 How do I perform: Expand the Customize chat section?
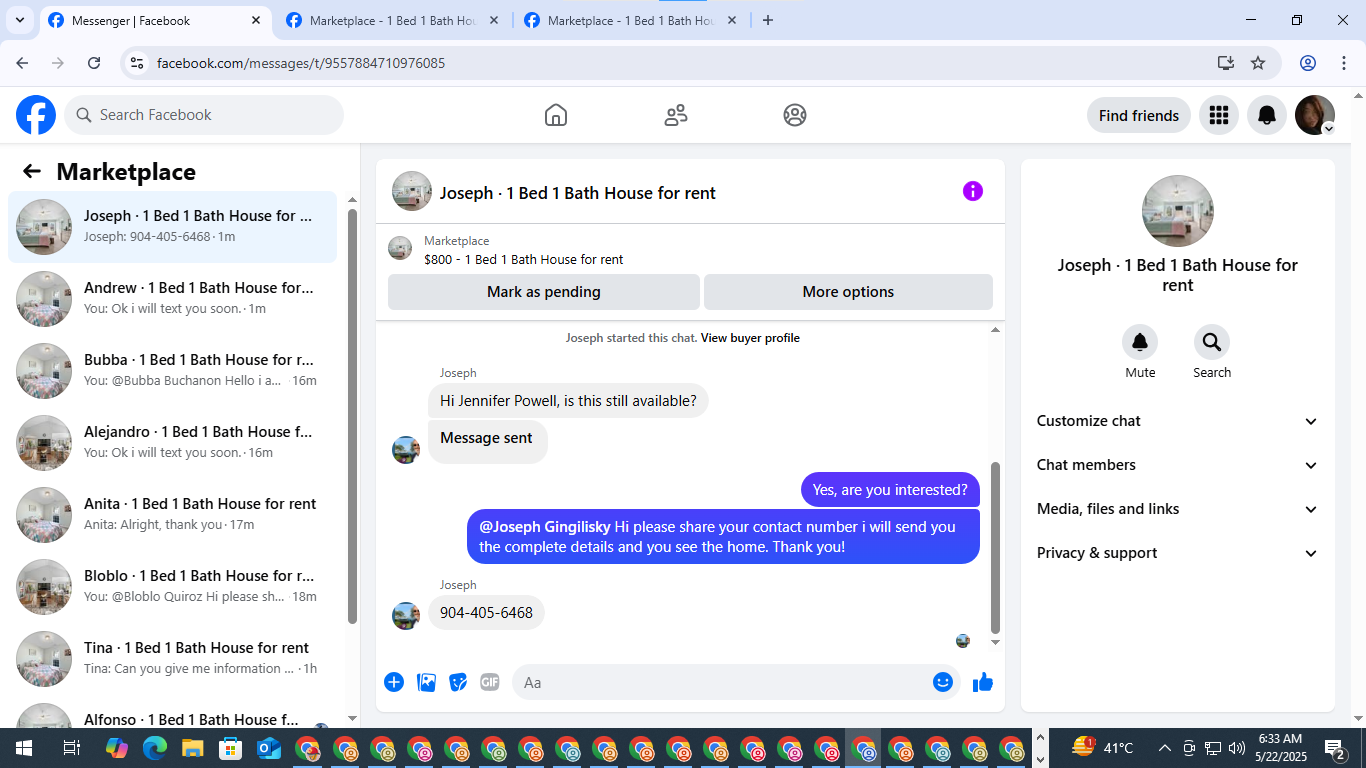pyautogui.click(x=1178, y=421)
